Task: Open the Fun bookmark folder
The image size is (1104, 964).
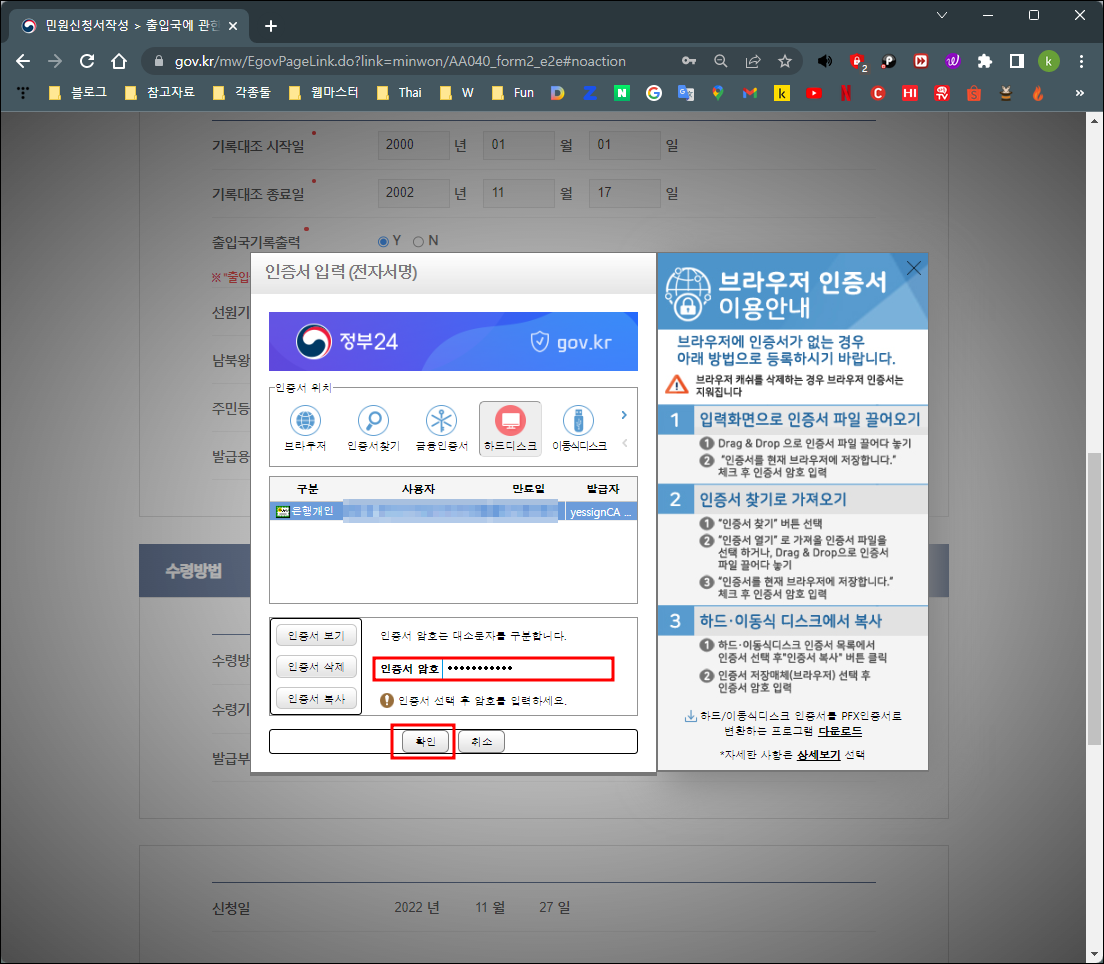Action: click(513, 93)
